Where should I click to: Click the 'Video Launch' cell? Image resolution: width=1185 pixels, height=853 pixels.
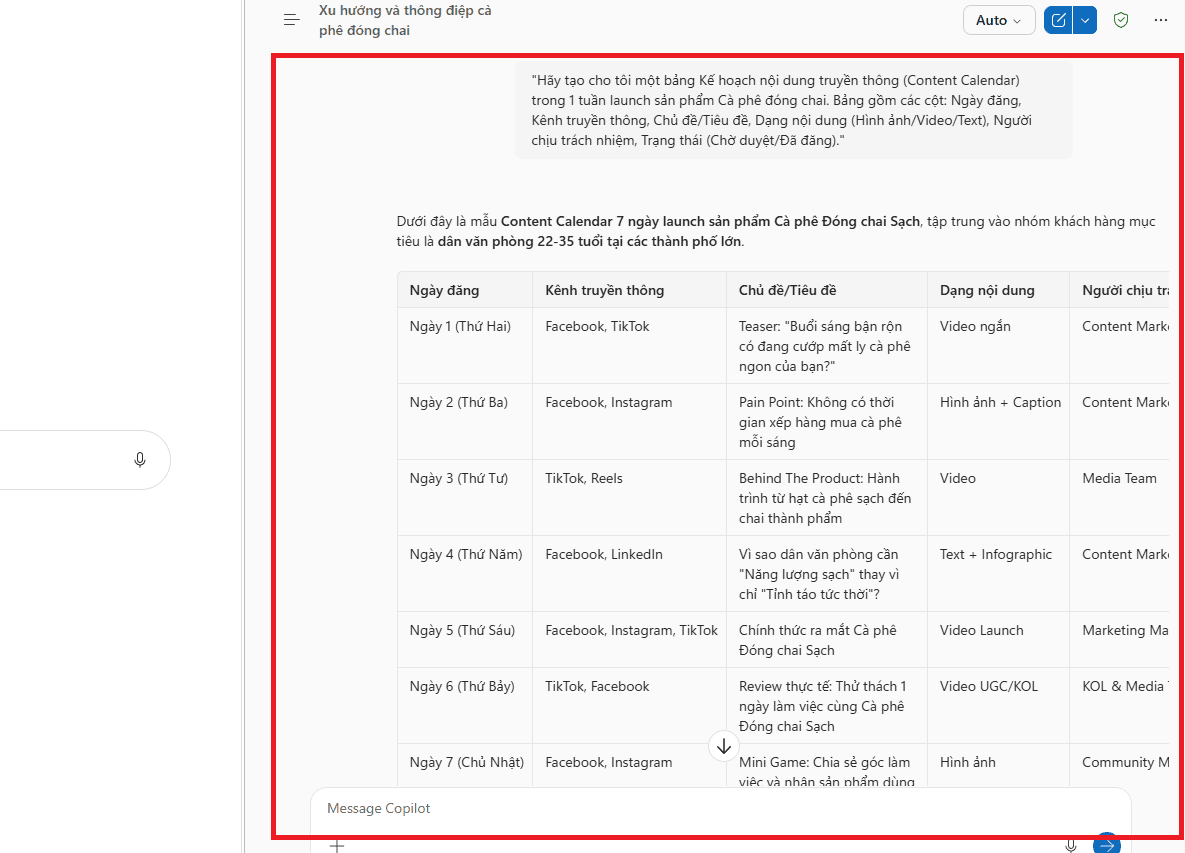(998, 640)
